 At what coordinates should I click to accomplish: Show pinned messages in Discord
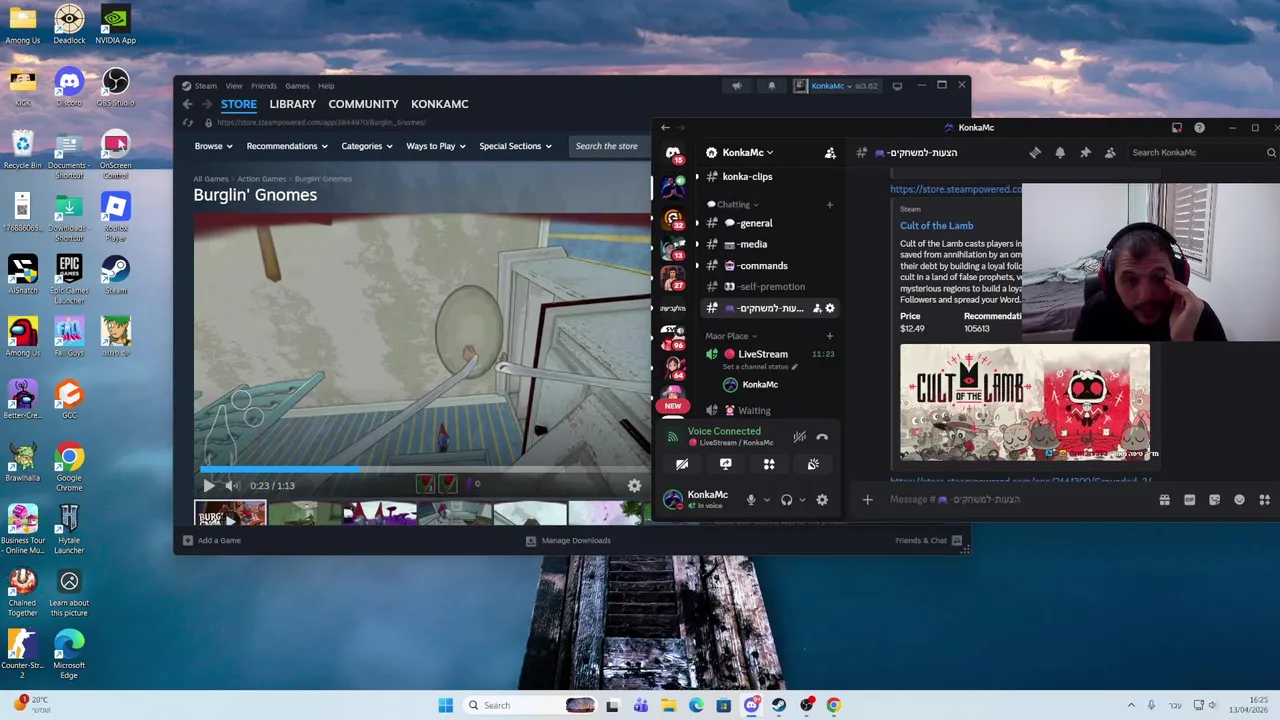1085,153
